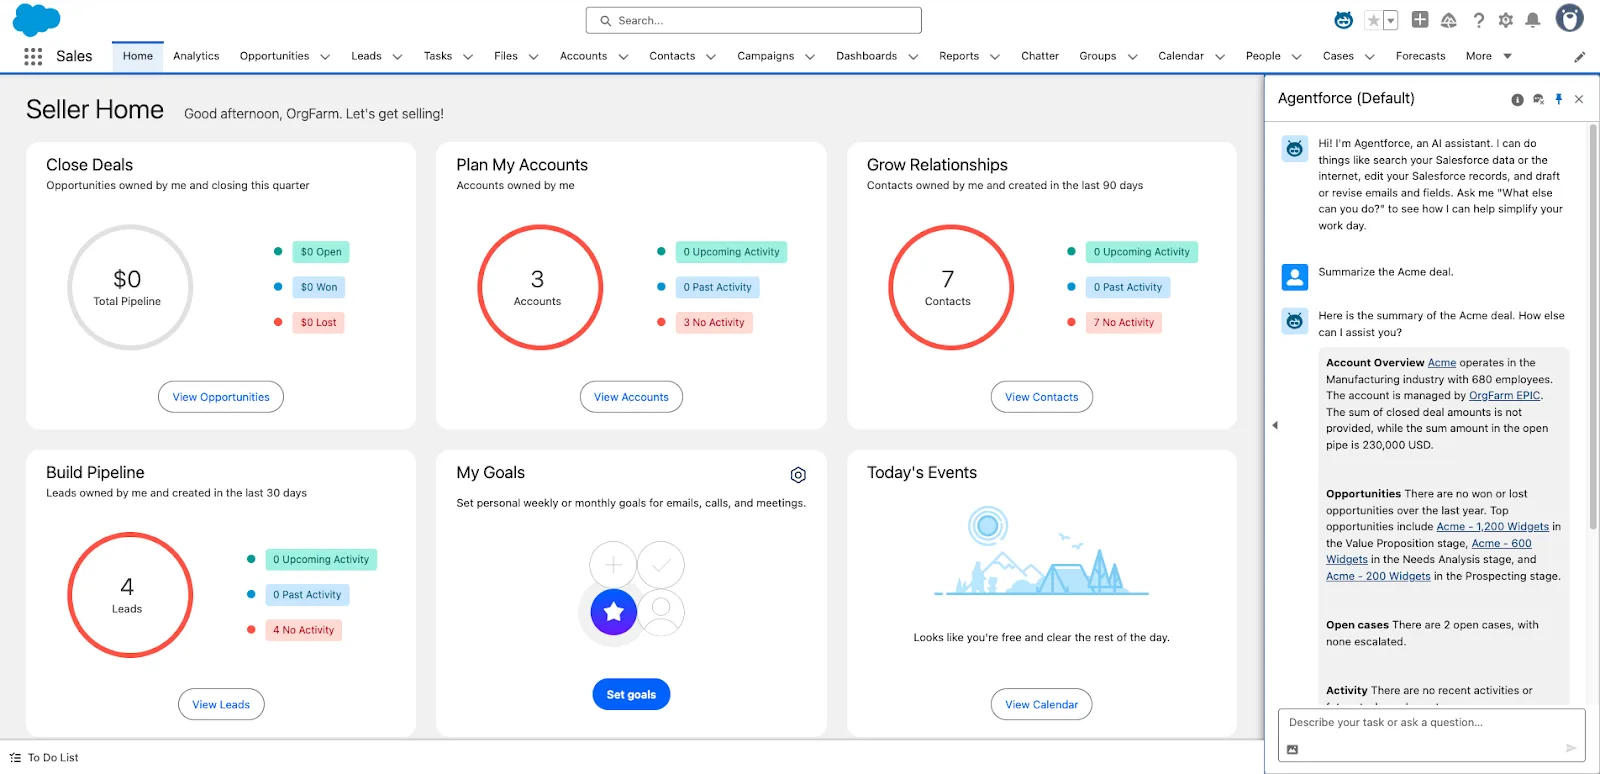
Task: Collapse the Agentforce panel side arrow
Action: tap(1275, 425)
